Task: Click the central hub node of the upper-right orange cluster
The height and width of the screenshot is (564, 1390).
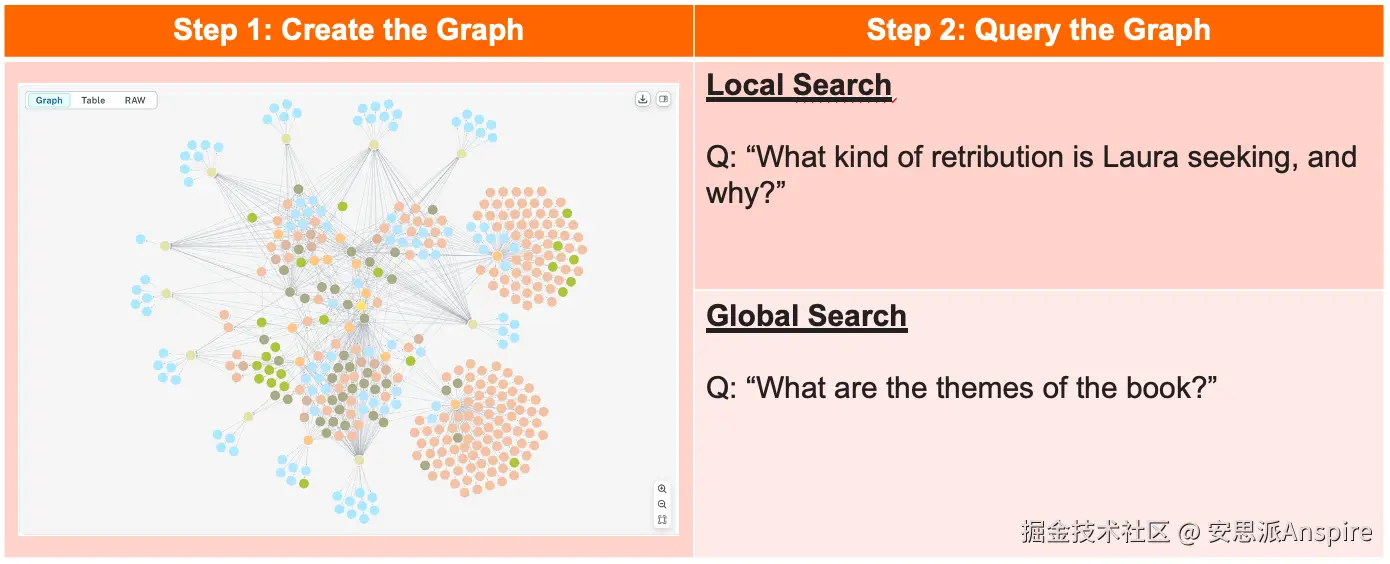Action: pyautogui.click(x=497, y=256)
